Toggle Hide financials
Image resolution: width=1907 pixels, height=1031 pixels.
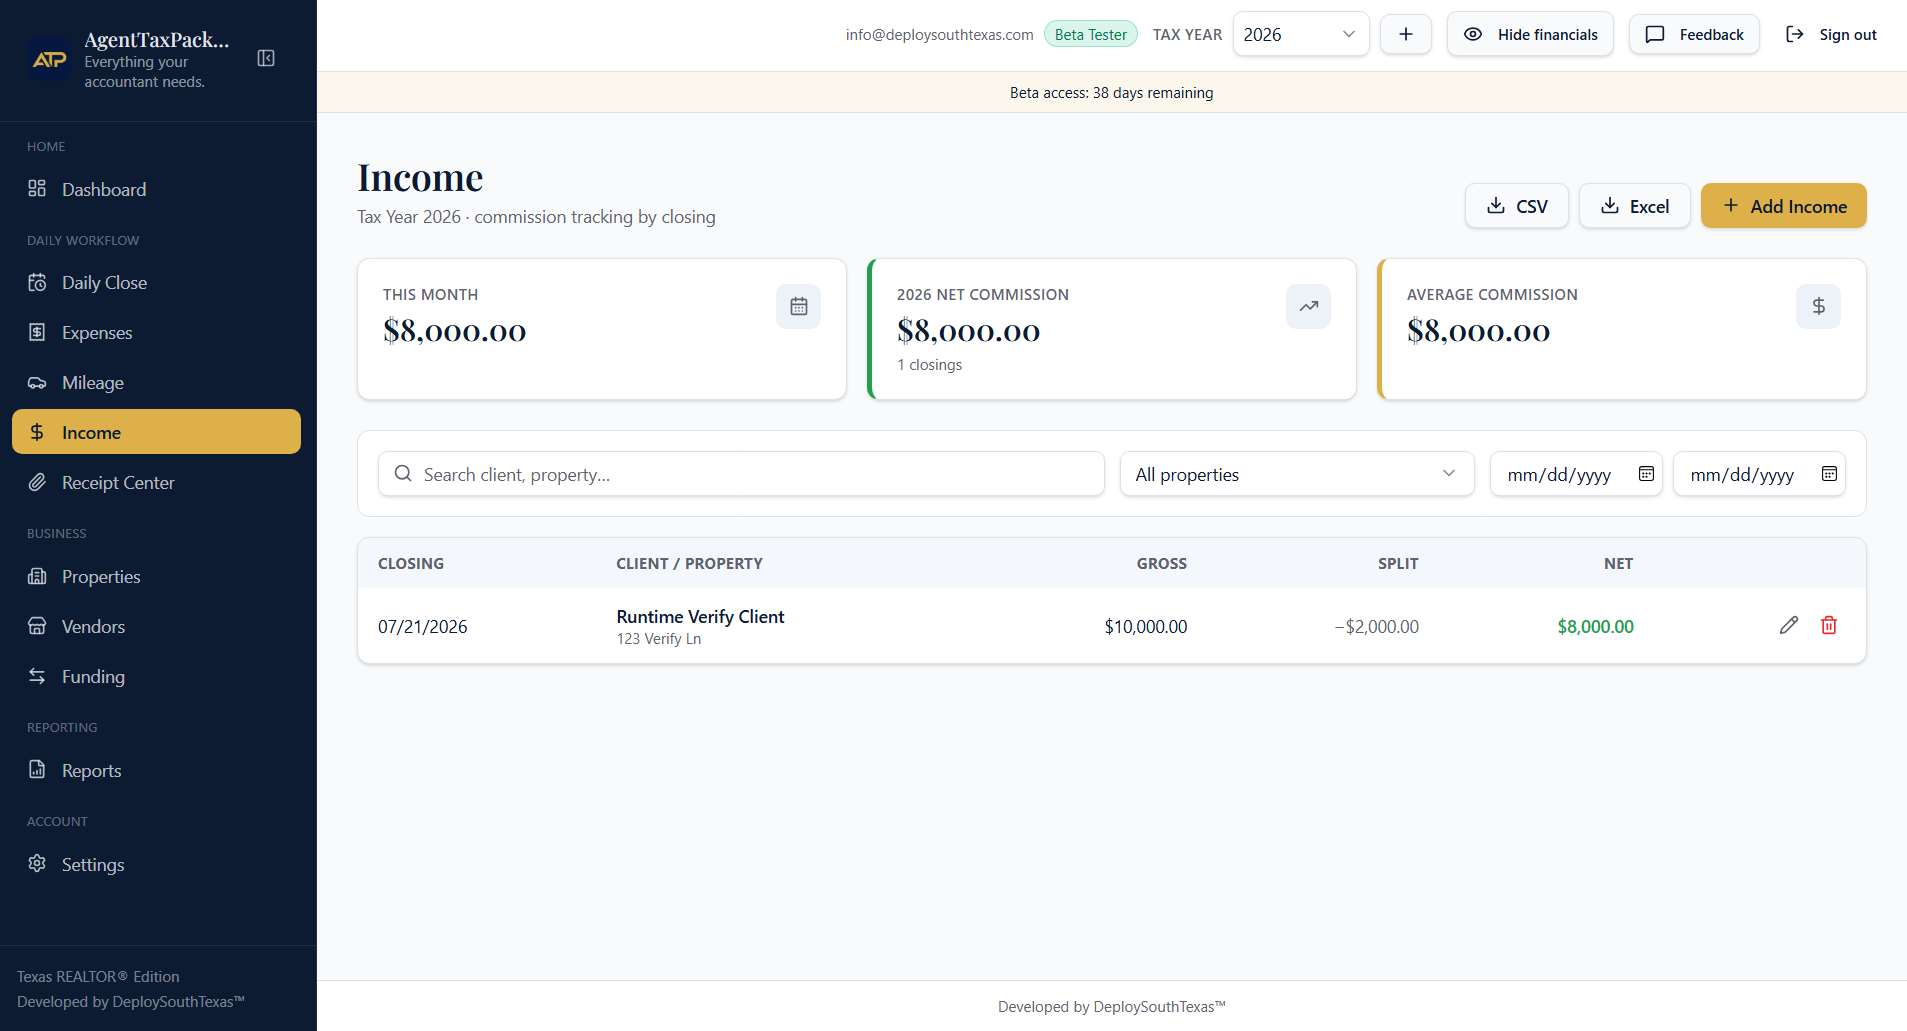click(x=1530, y=34)
